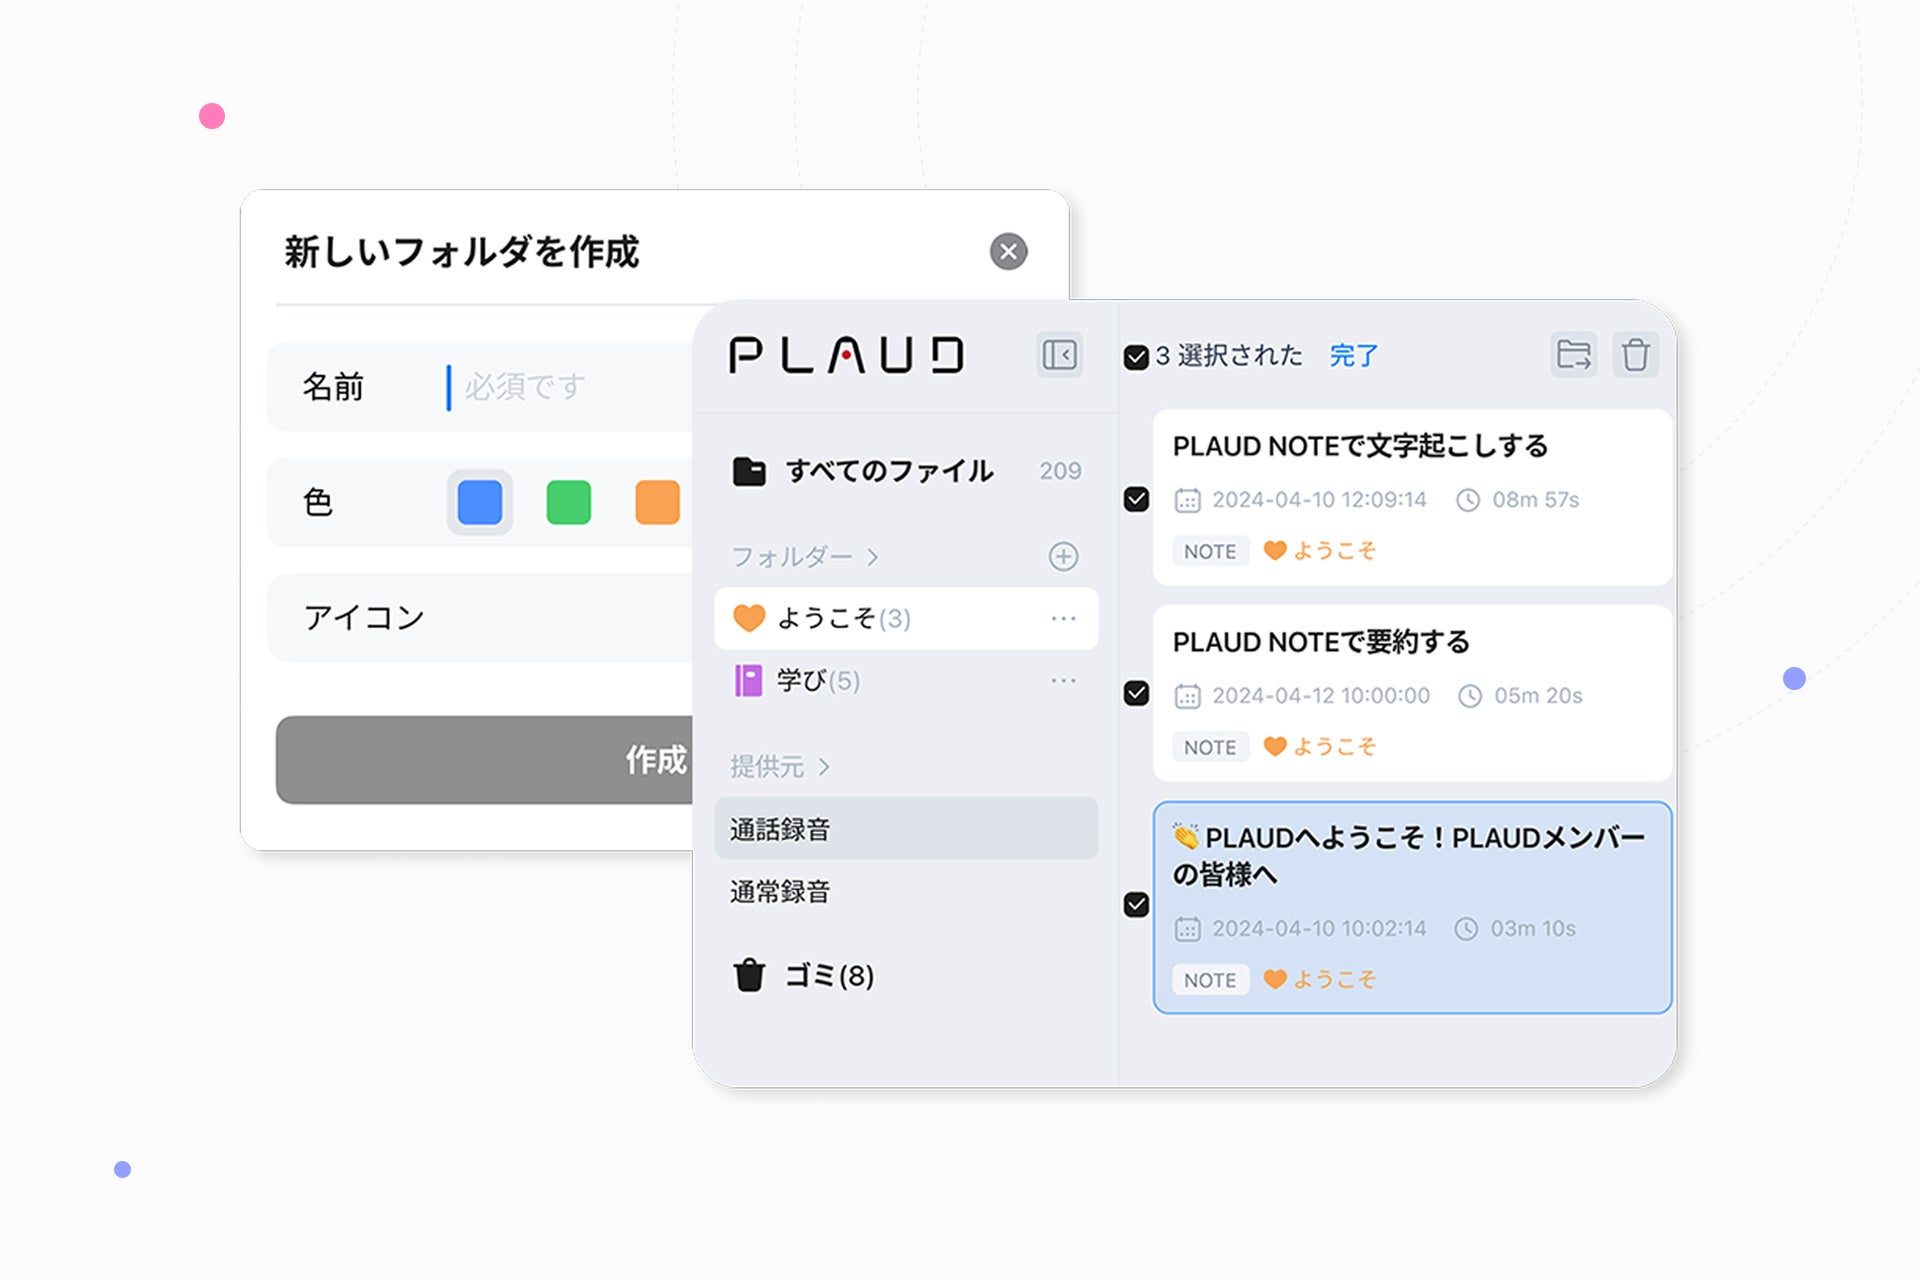The height and width of the screenshot is (1280, 1920).
Task: Click the move-to-folder icon
Action: [1573, 355]
